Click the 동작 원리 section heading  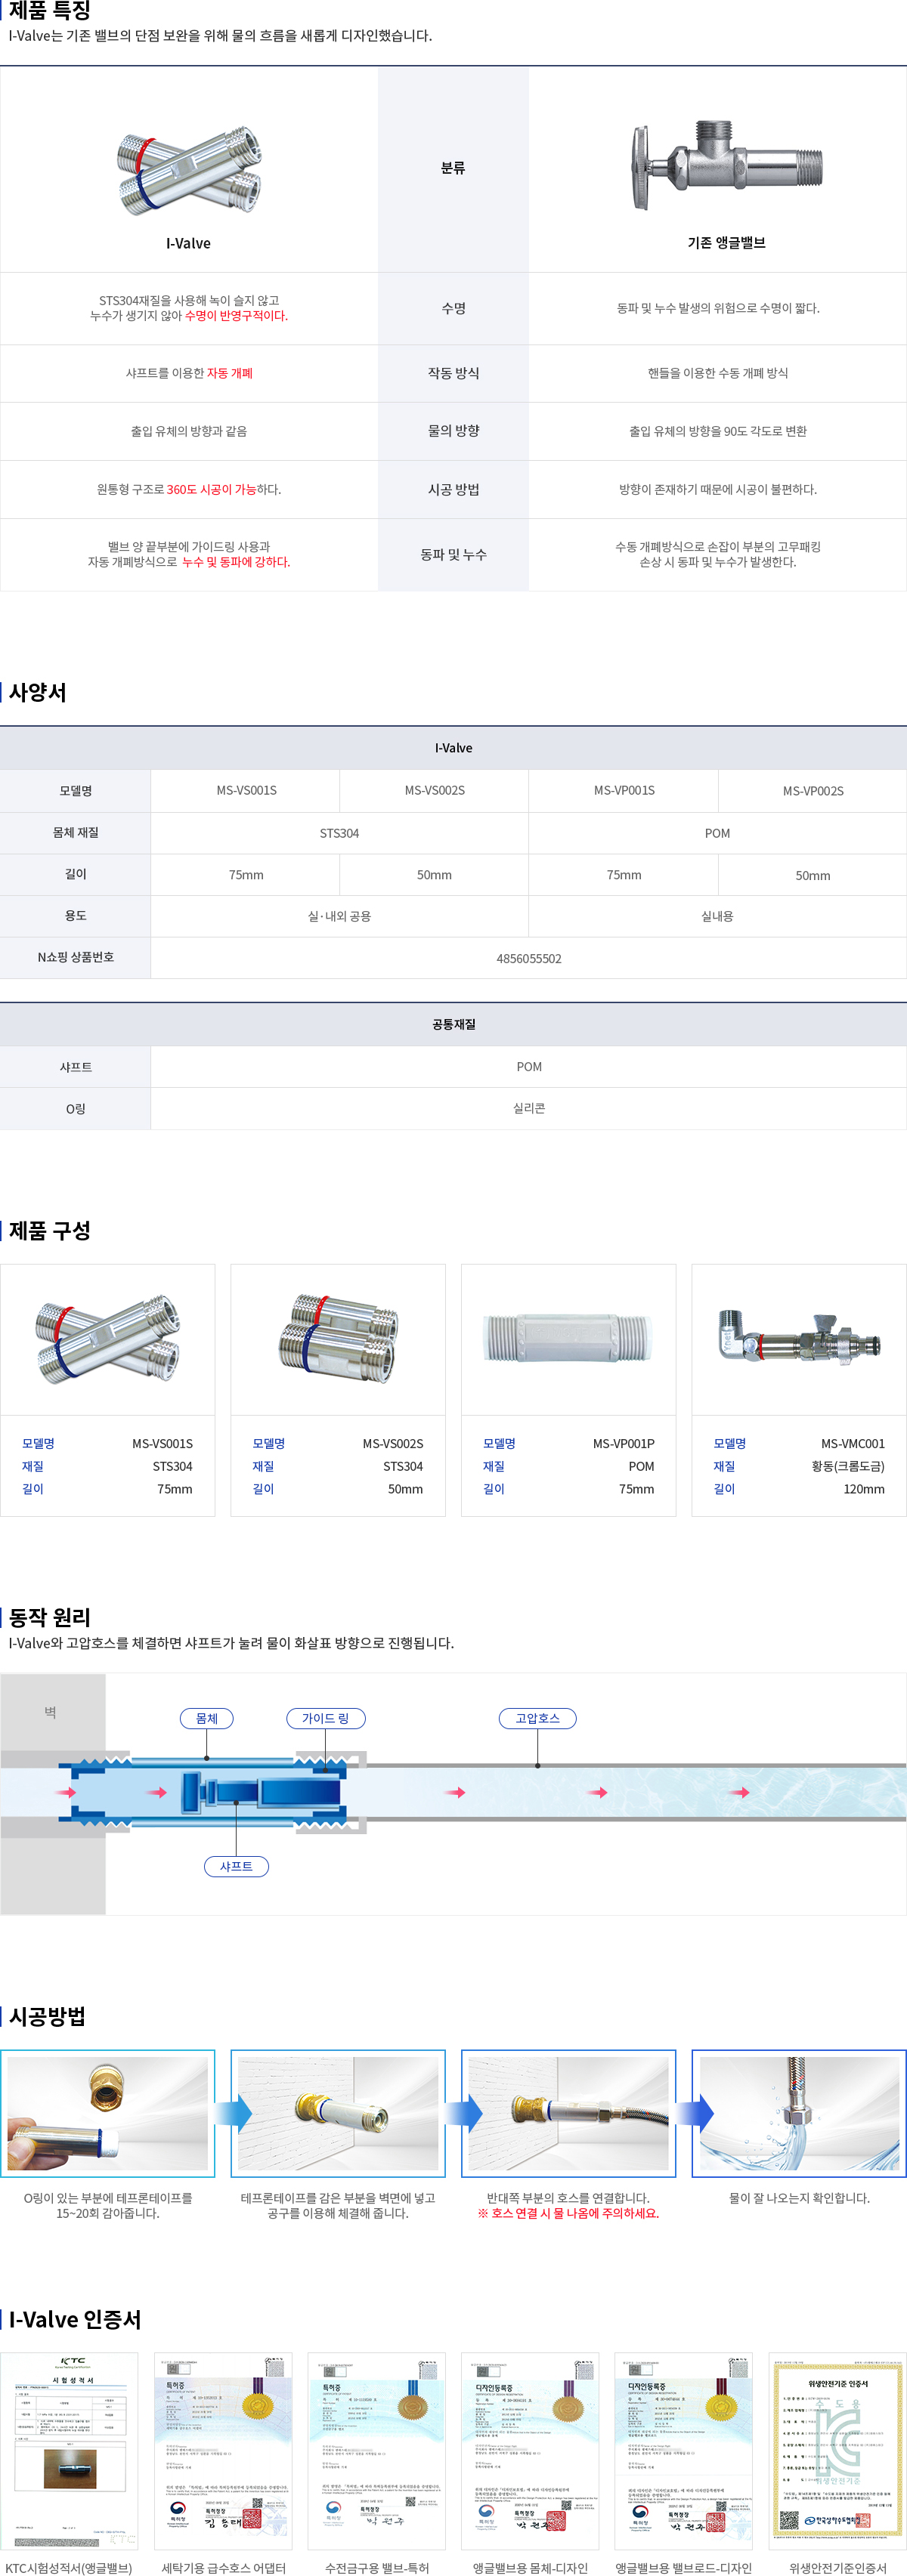pos(50,1617)
